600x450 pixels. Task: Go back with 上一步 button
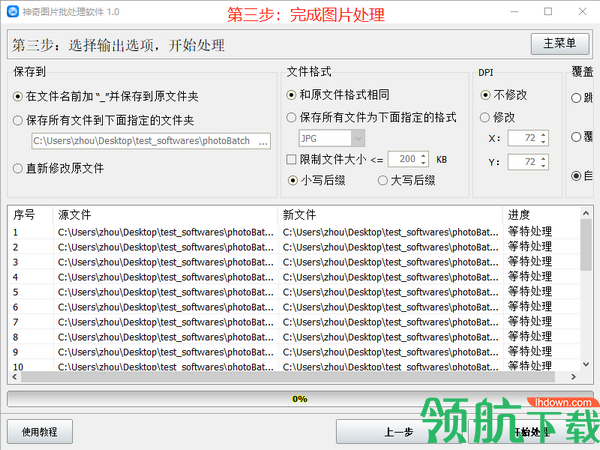coord(399,432)
